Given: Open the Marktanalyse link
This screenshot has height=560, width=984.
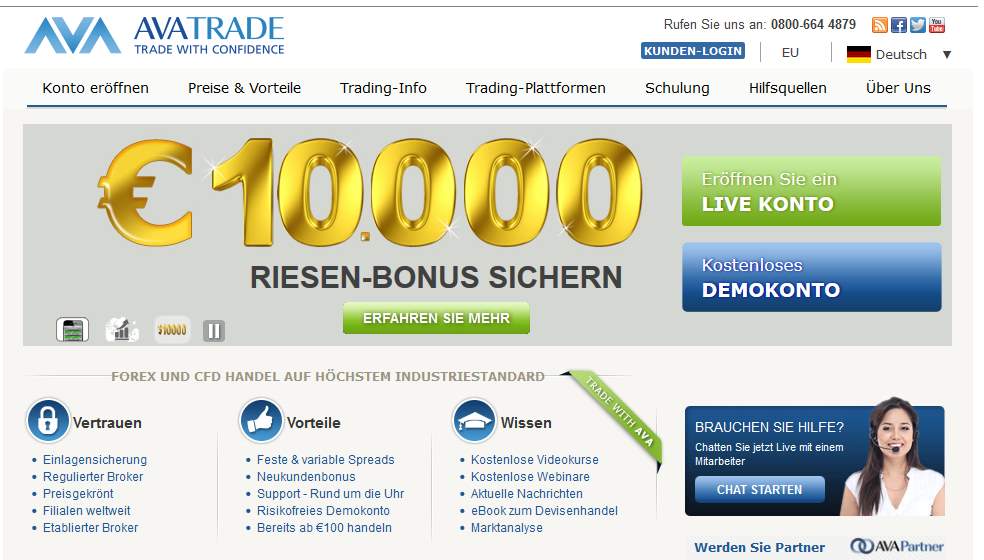Looking at the screenshot, I should click(x=507, y=527).
